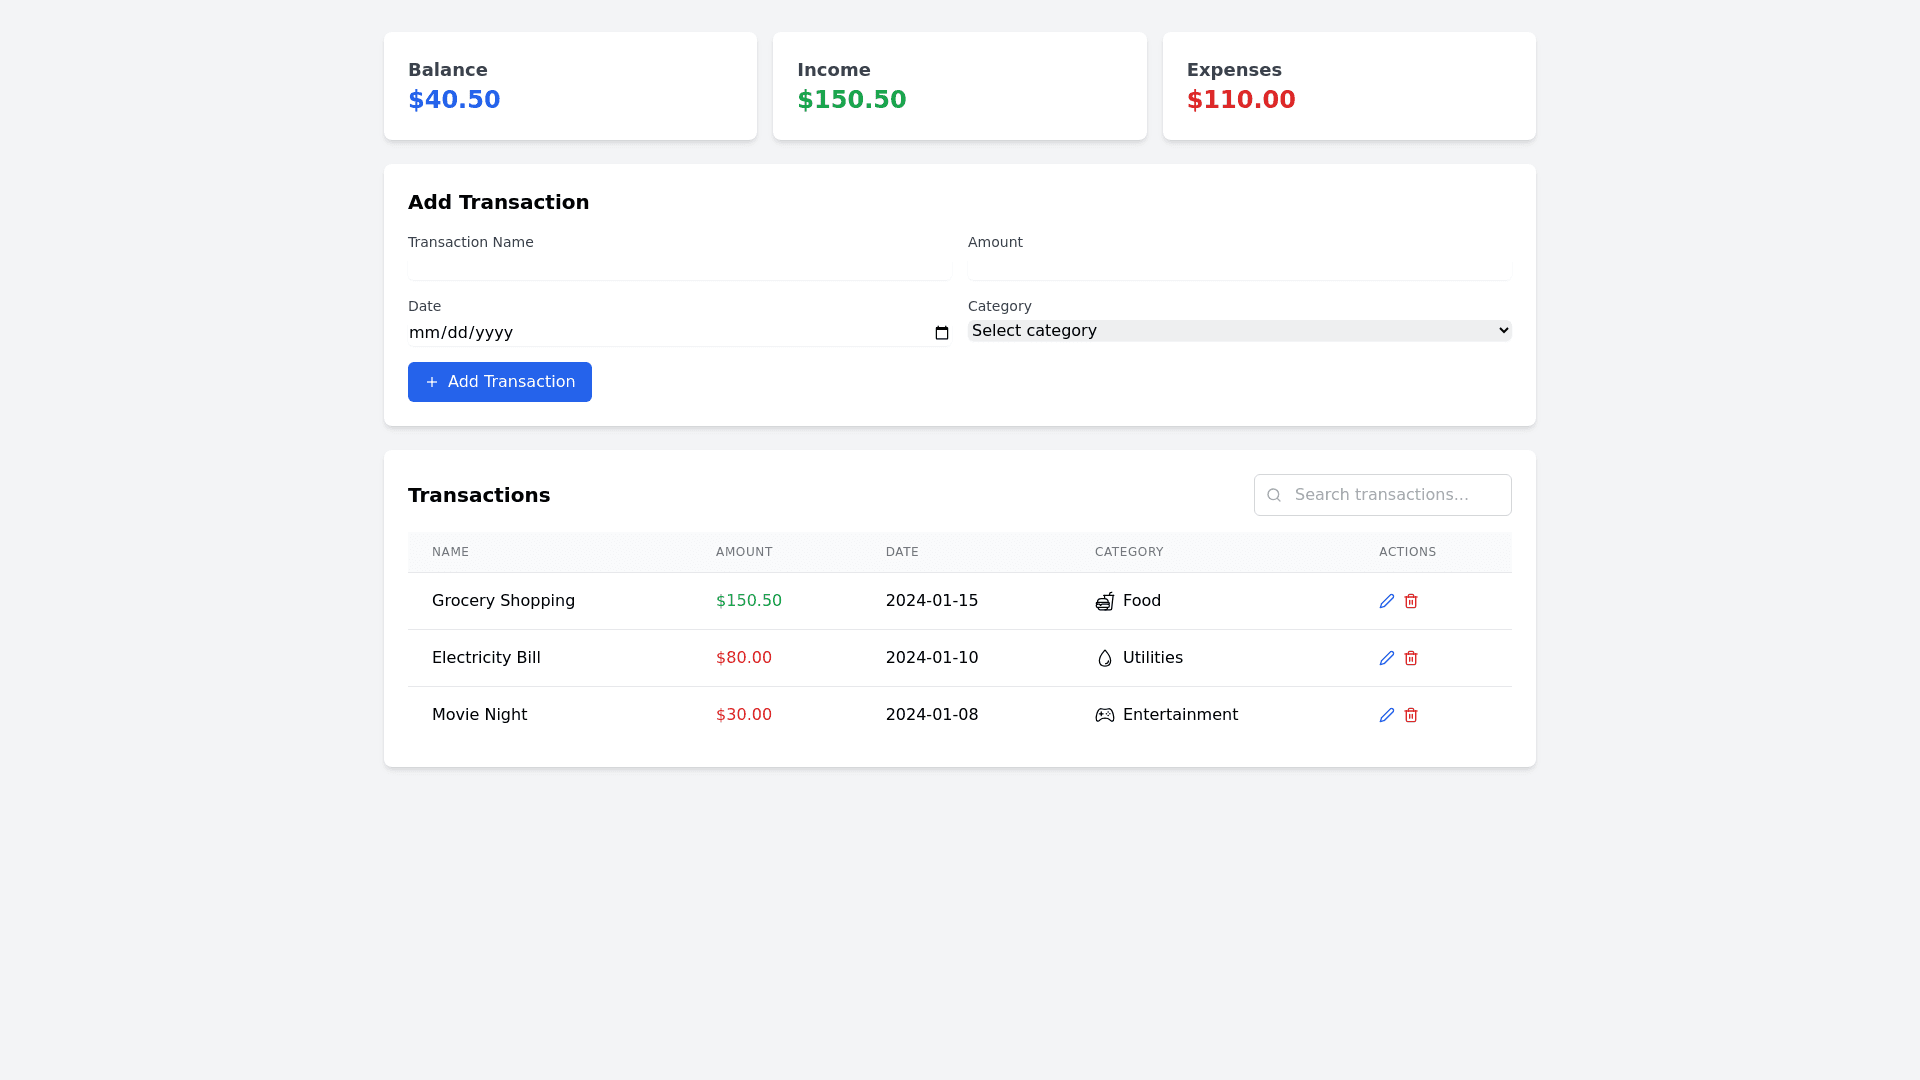This screenshot has width=1920, height=1080.
Task: Open the Select category dropdown
Action: coord(1239,331)
